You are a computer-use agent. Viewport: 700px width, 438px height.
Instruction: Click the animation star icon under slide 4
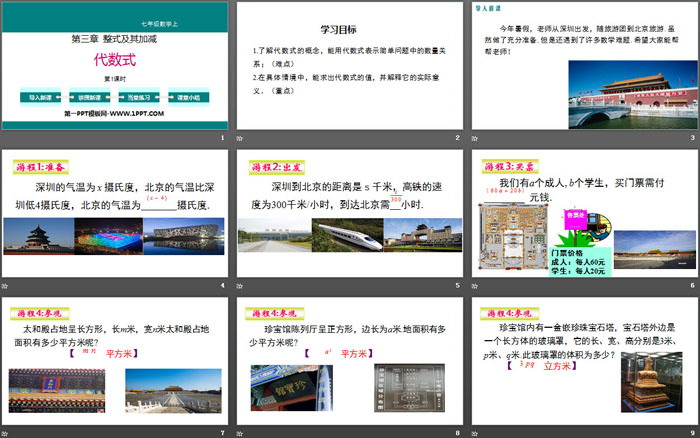(x=5, y=287)
